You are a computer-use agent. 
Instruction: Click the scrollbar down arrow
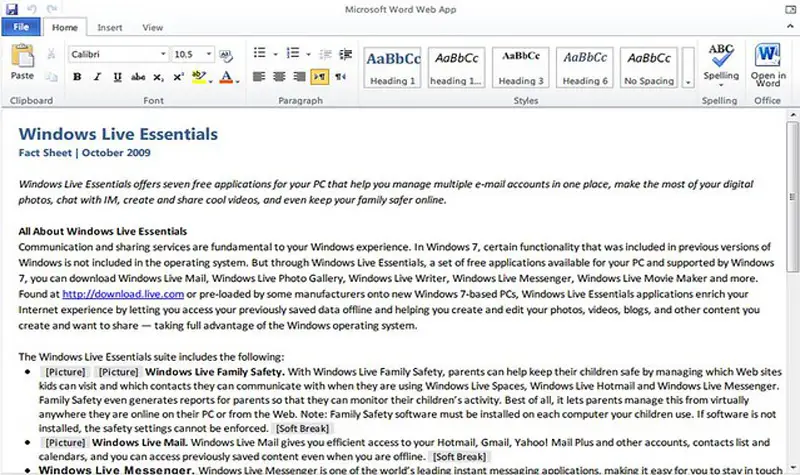coord(792,467)
